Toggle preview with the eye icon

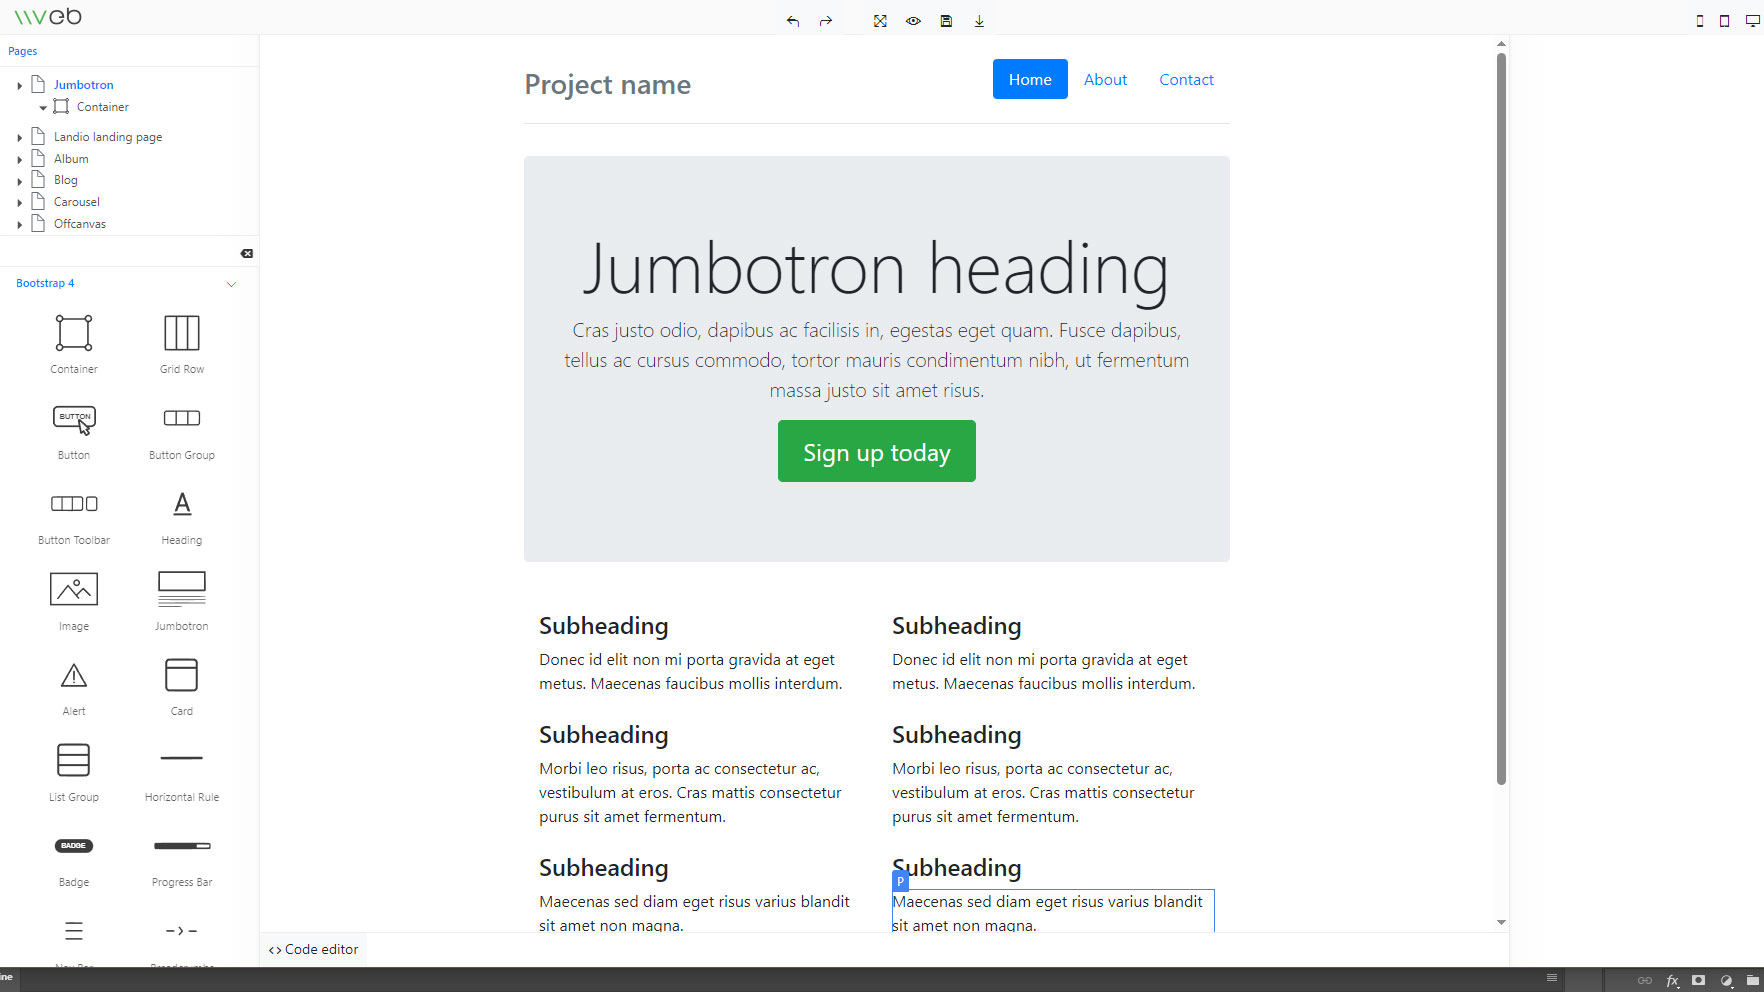point(913,21)
